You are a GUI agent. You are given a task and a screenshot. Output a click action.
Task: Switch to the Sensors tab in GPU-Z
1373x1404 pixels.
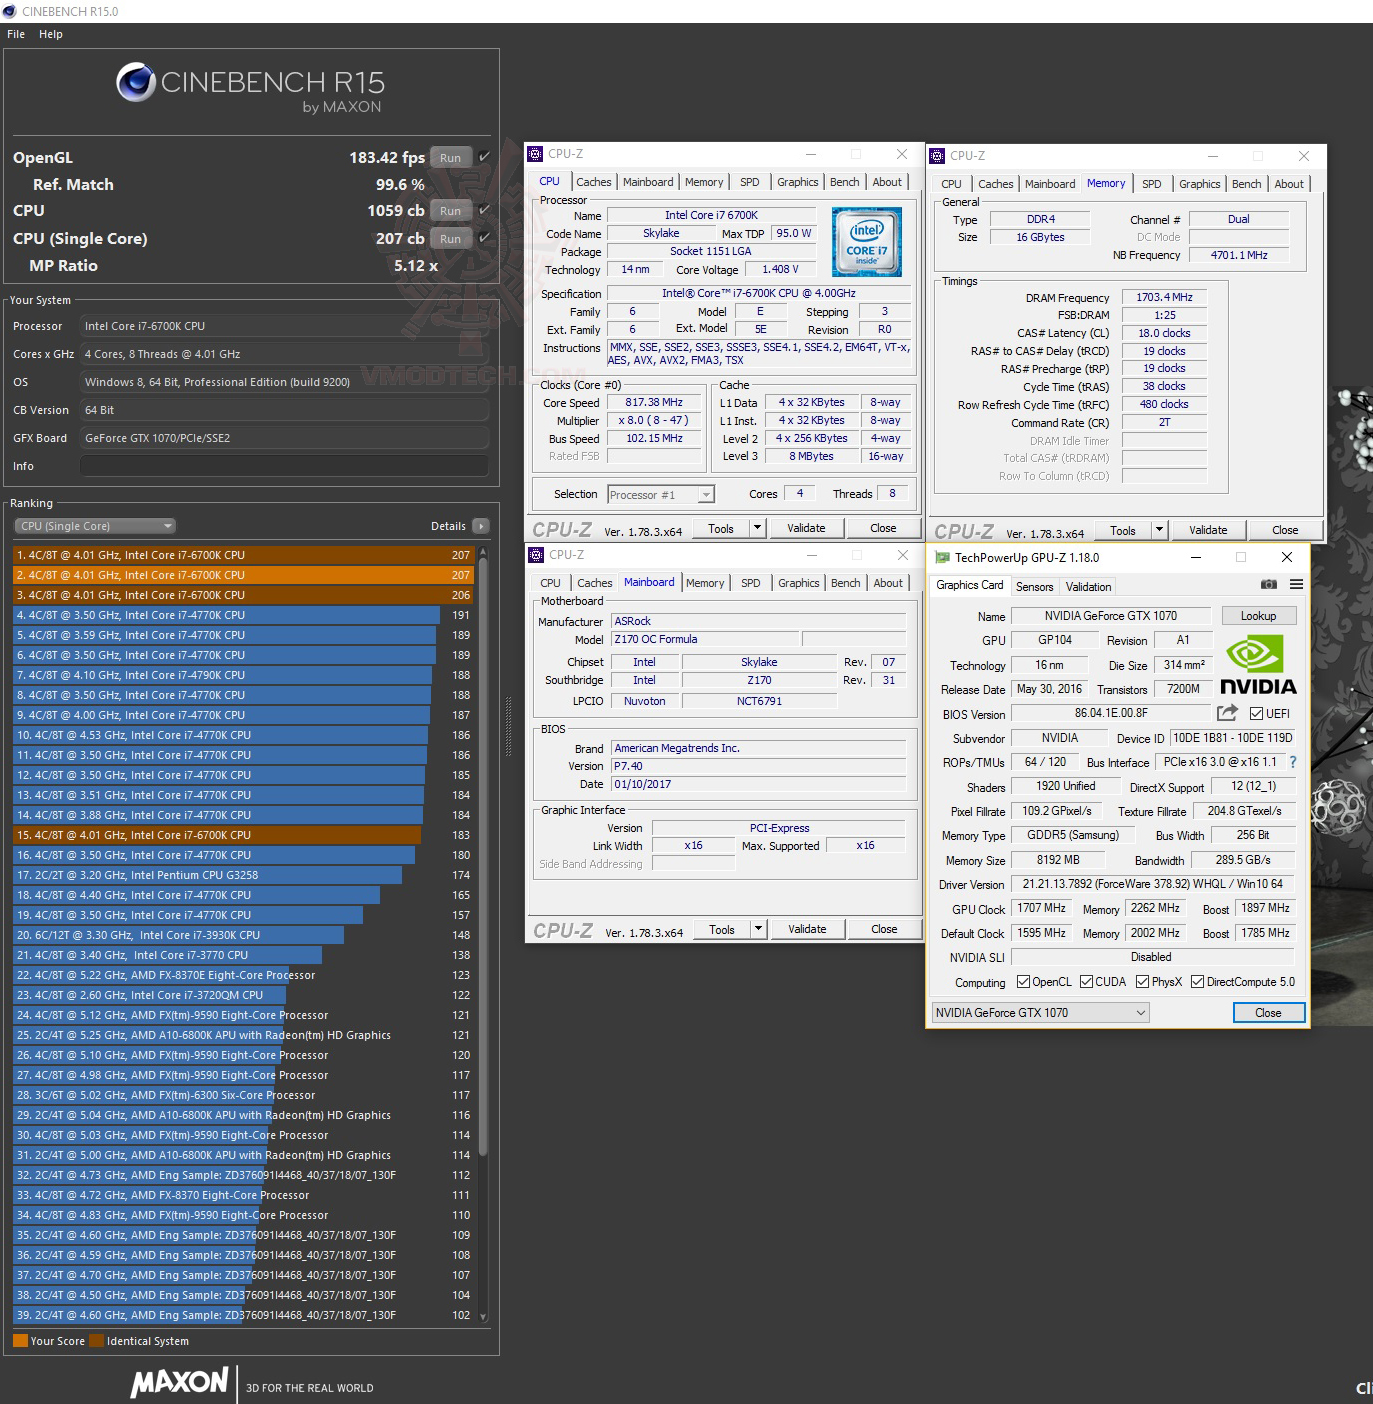pos(1034,586)
